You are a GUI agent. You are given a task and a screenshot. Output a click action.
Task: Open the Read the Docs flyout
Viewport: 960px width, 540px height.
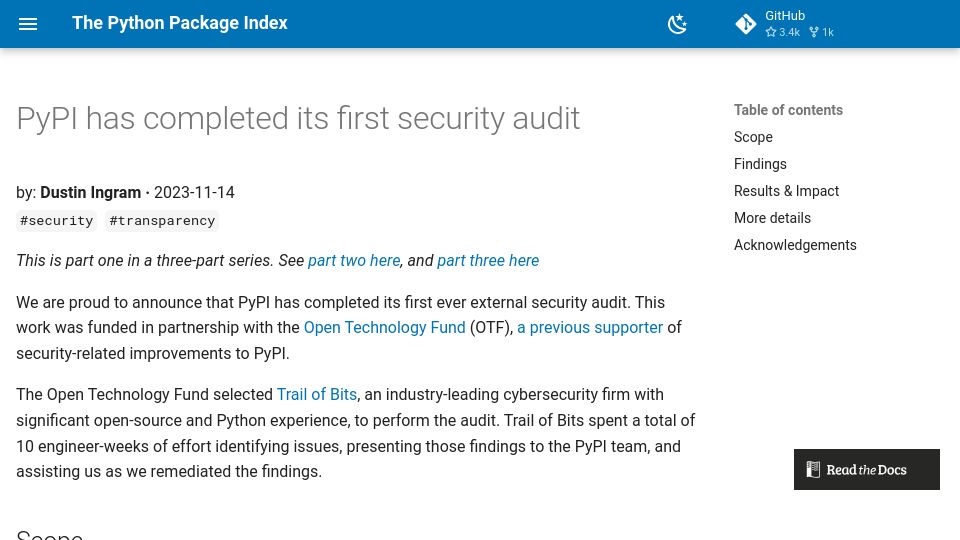point(866,470)
